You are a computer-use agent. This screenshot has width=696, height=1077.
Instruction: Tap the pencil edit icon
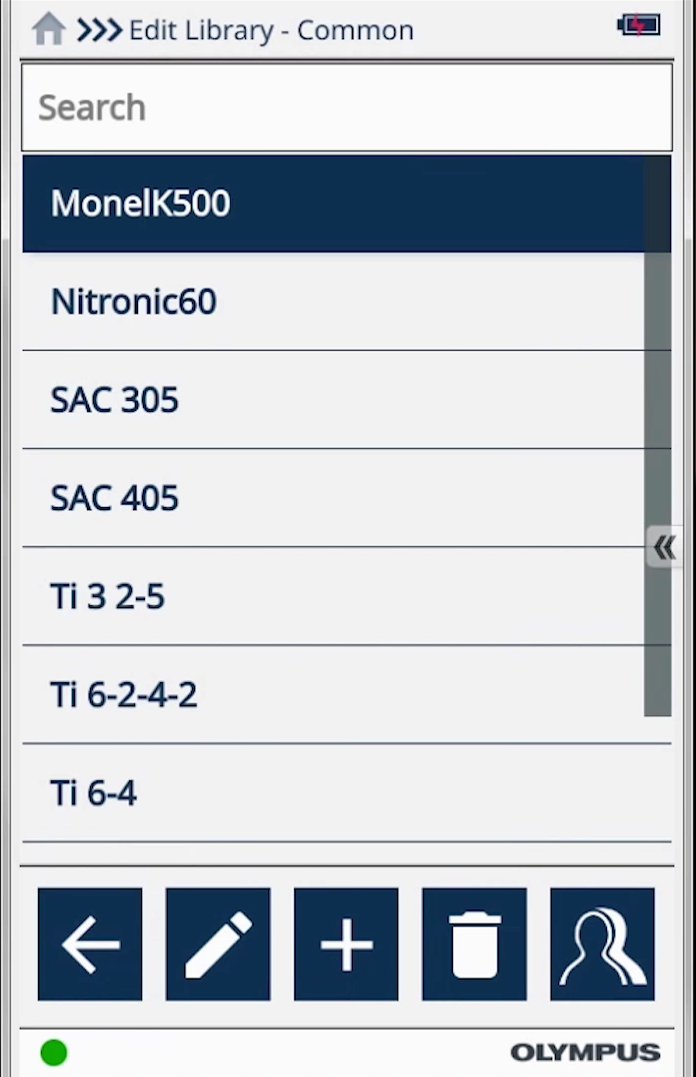click(x=218, y=944)
